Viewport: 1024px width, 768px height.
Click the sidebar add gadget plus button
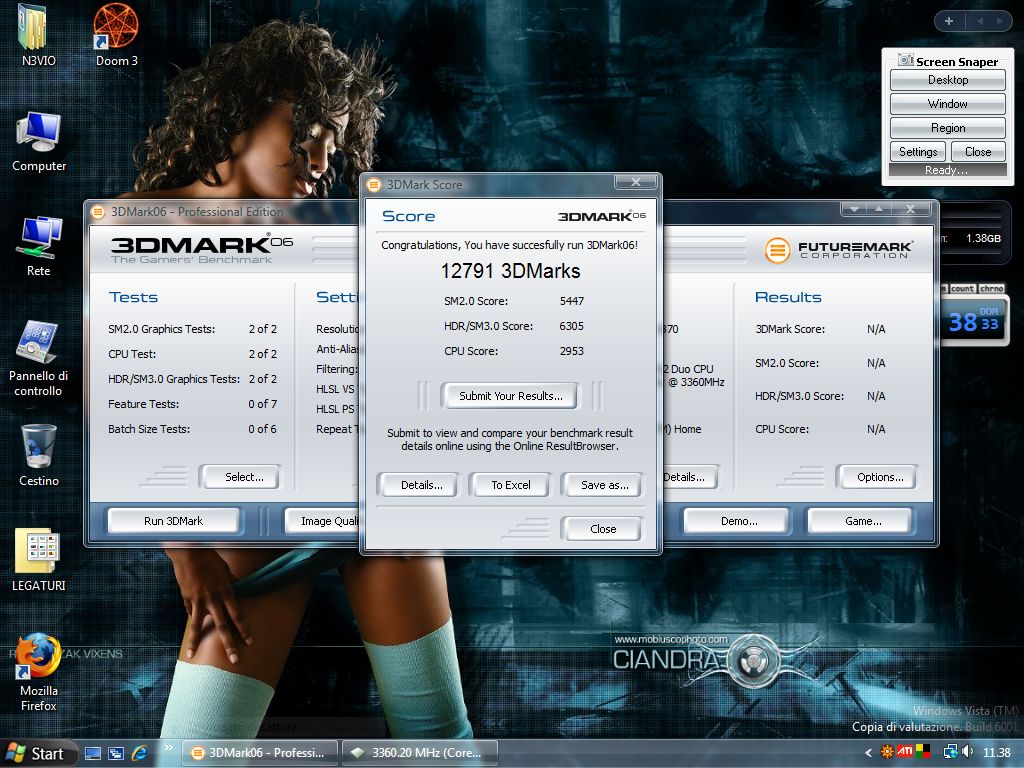pos(949,21)
